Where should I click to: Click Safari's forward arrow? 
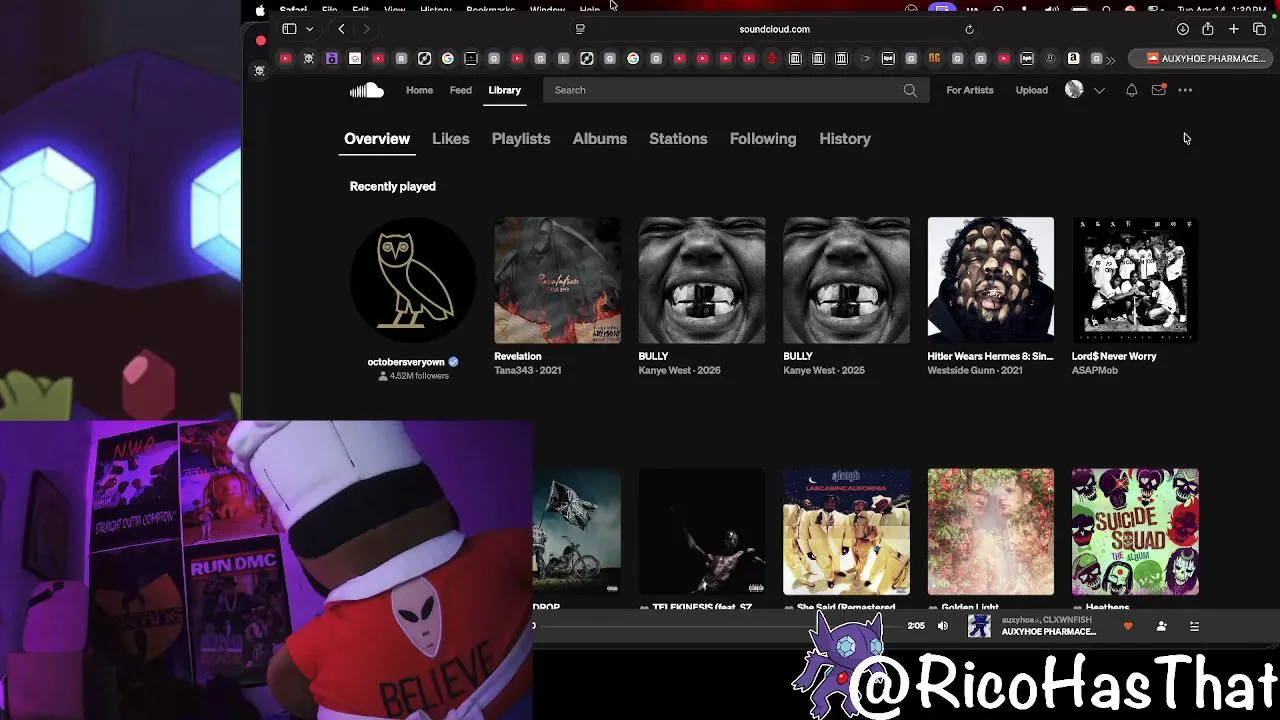click(x=366, y=29)
